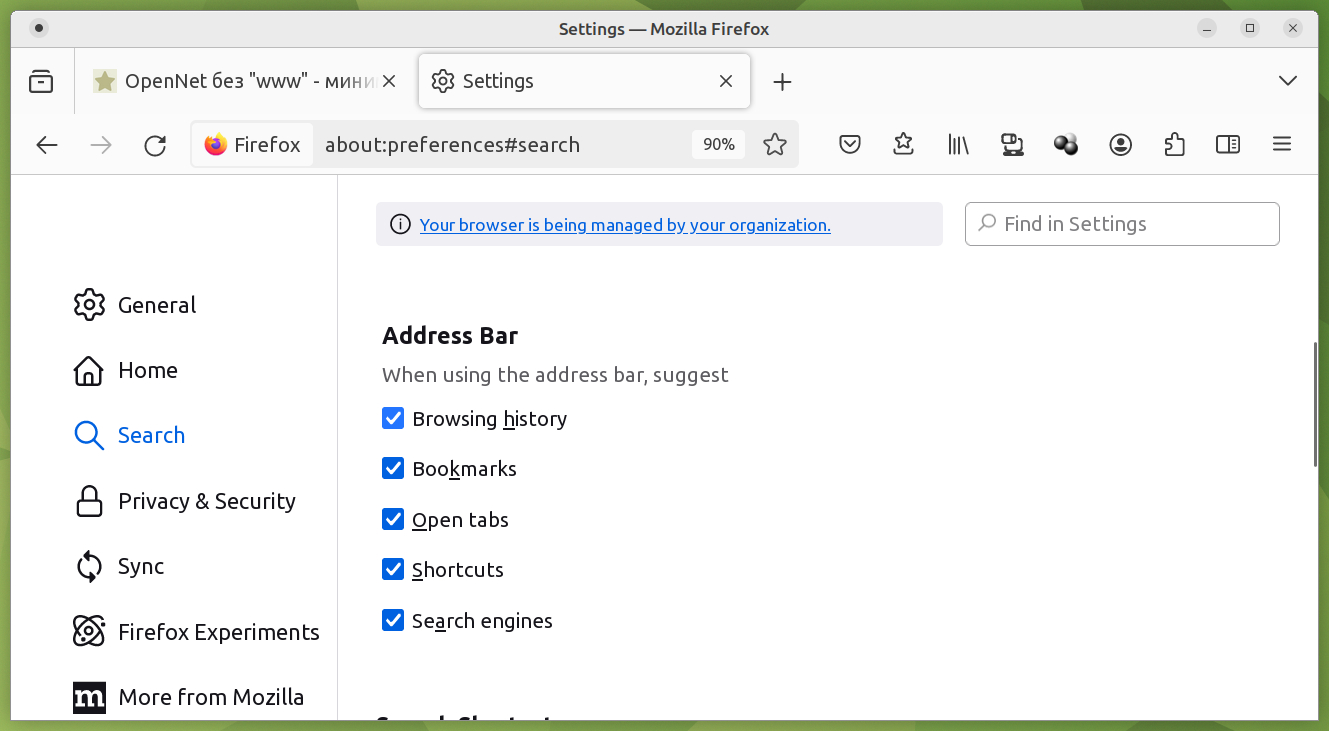1329x731 pixels.
Task: Open a new tab with plus button
Action: click(x=782, y=81)
